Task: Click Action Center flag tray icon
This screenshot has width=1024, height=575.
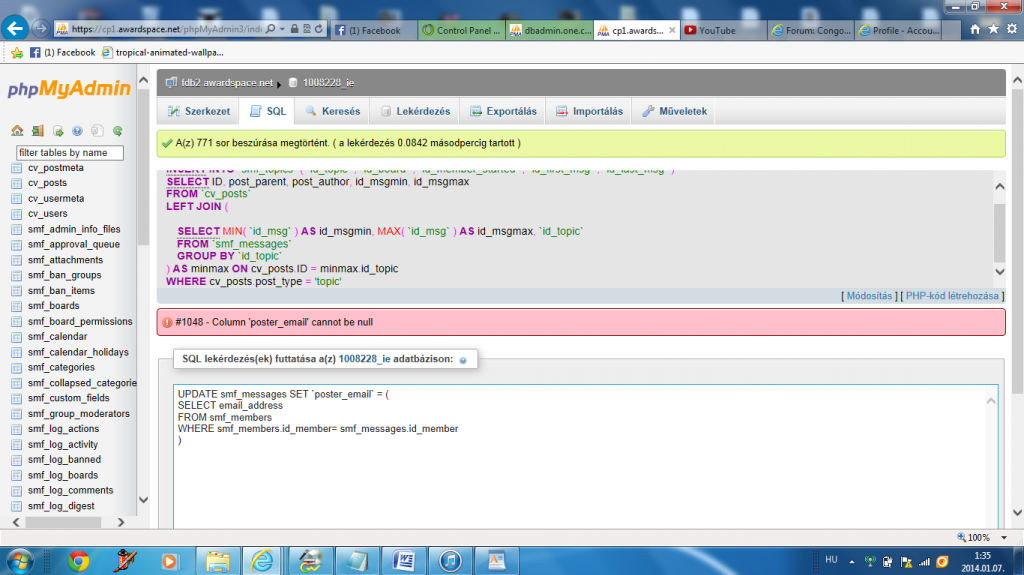Action: point(906,561)
